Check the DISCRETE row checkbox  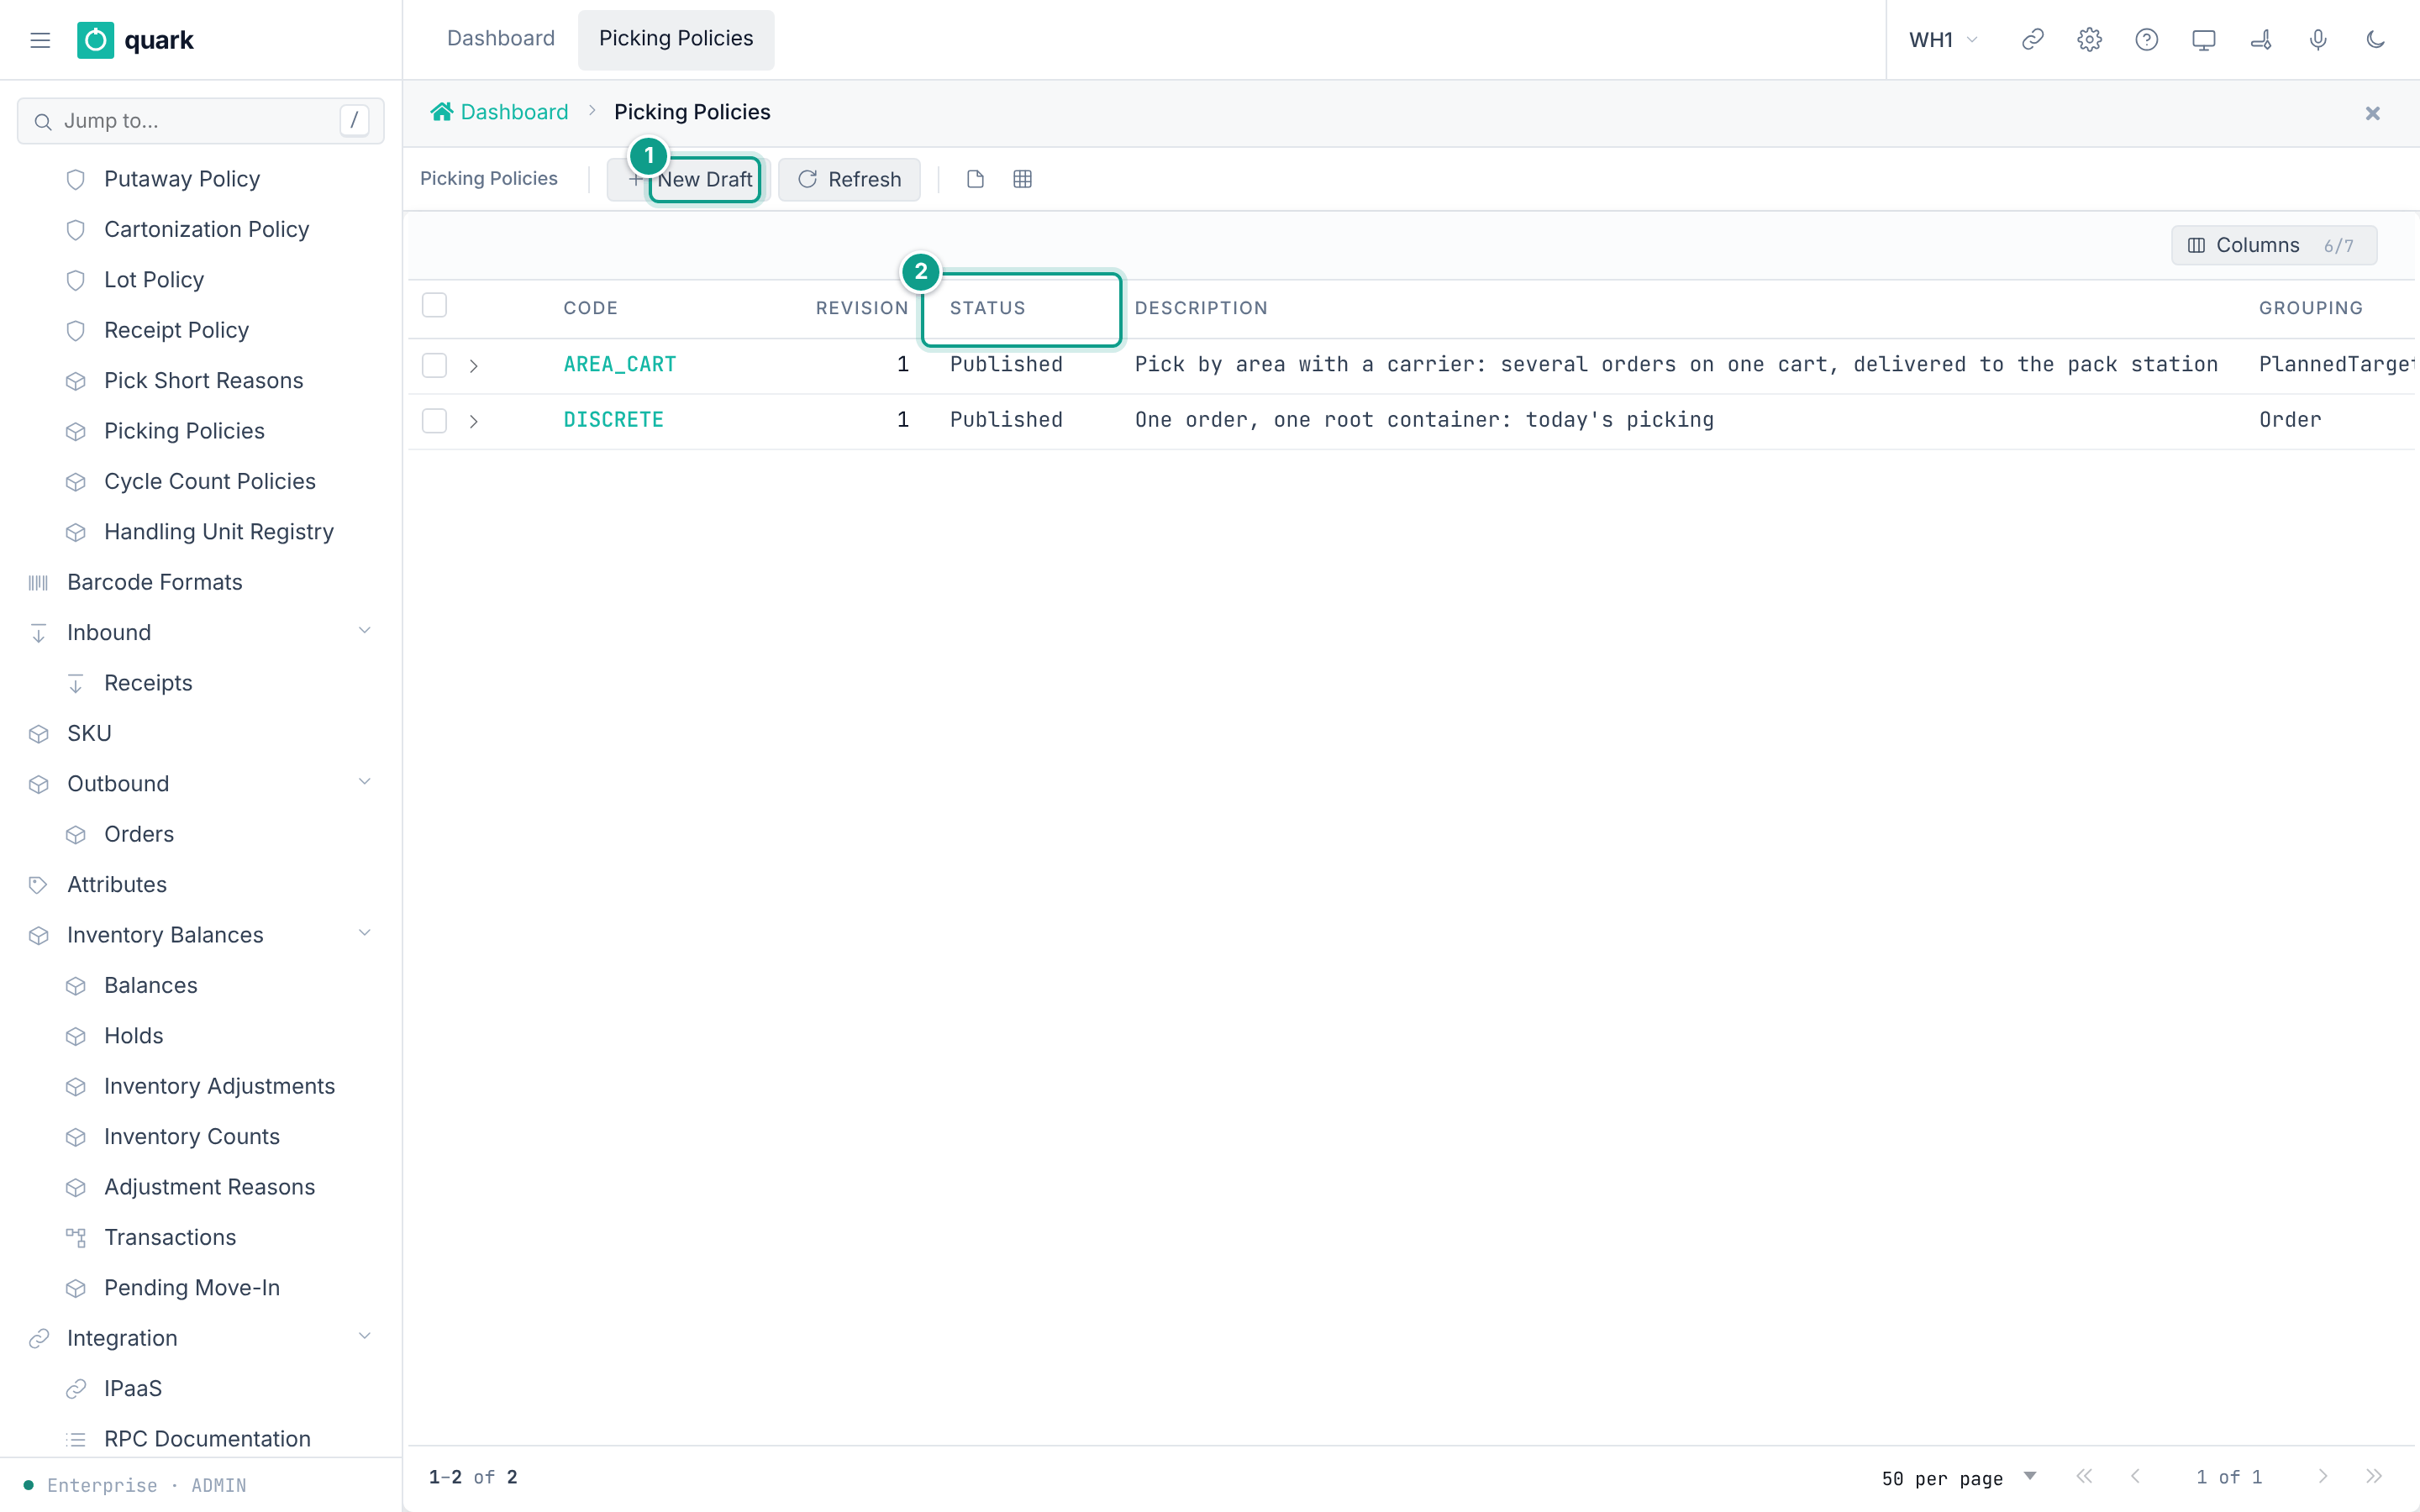[434, 420]
